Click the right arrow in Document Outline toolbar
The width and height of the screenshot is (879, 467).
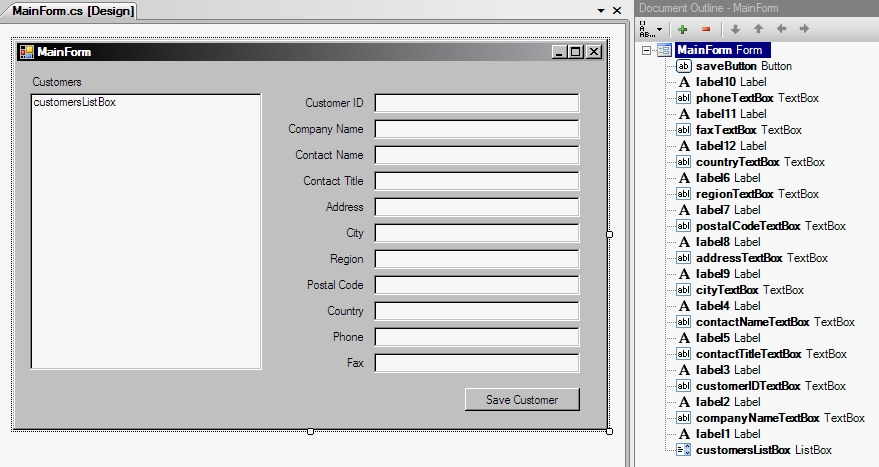pyautogui.click(x=804, y=29)
